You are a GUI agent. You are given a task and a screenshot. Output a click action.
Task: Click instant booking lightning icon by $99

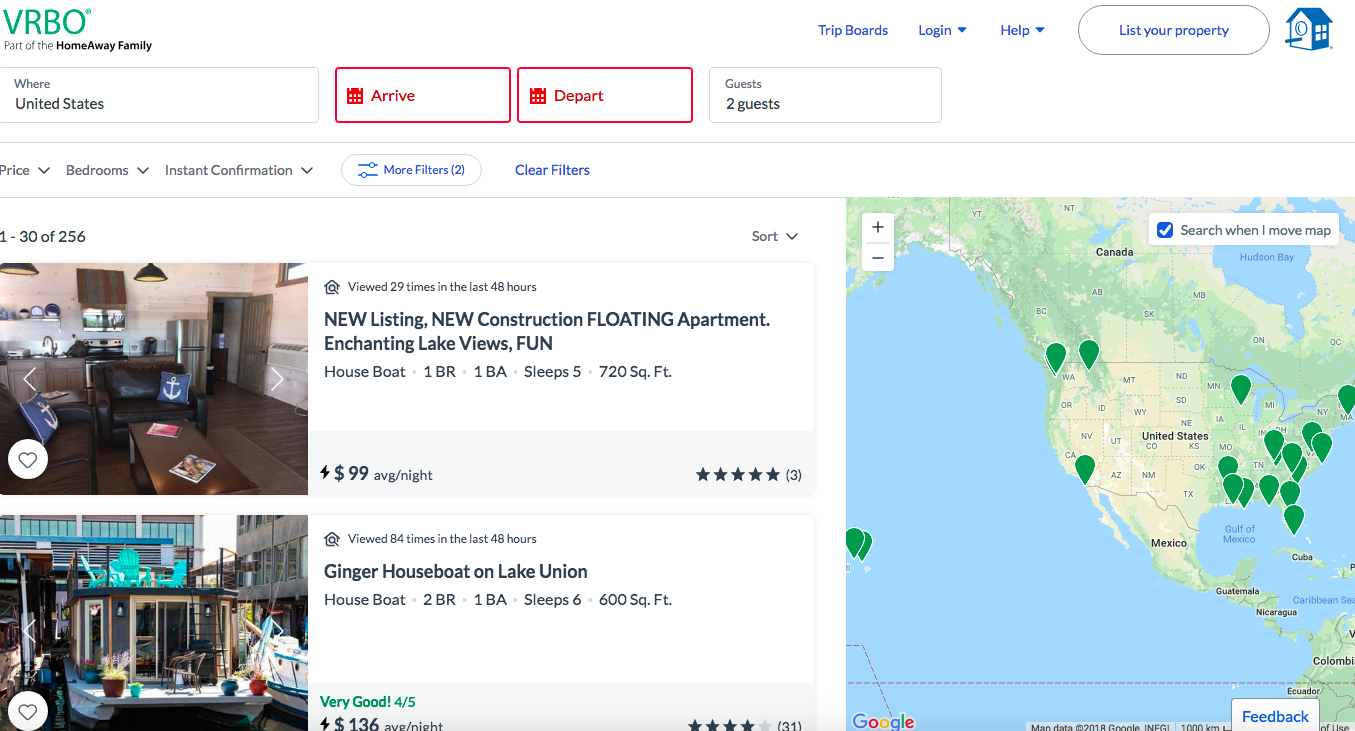click(x=325, y=472)
